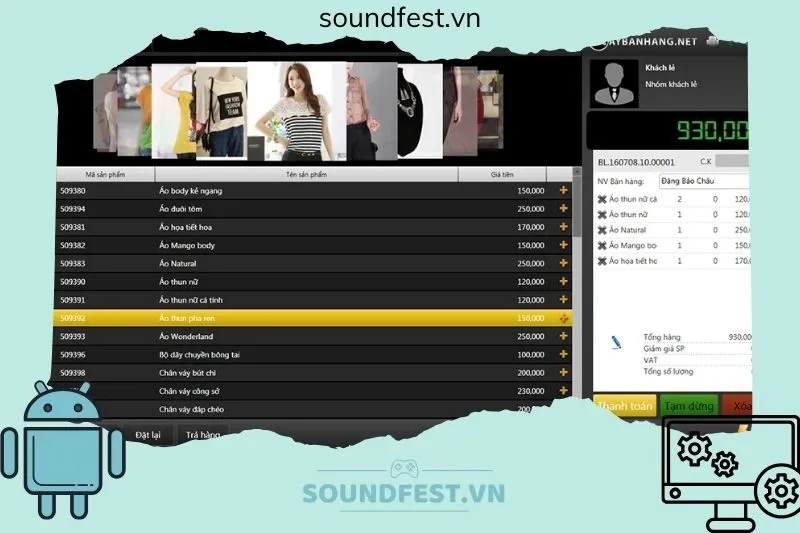Click the pencil edit note icon

coord(615,342)
